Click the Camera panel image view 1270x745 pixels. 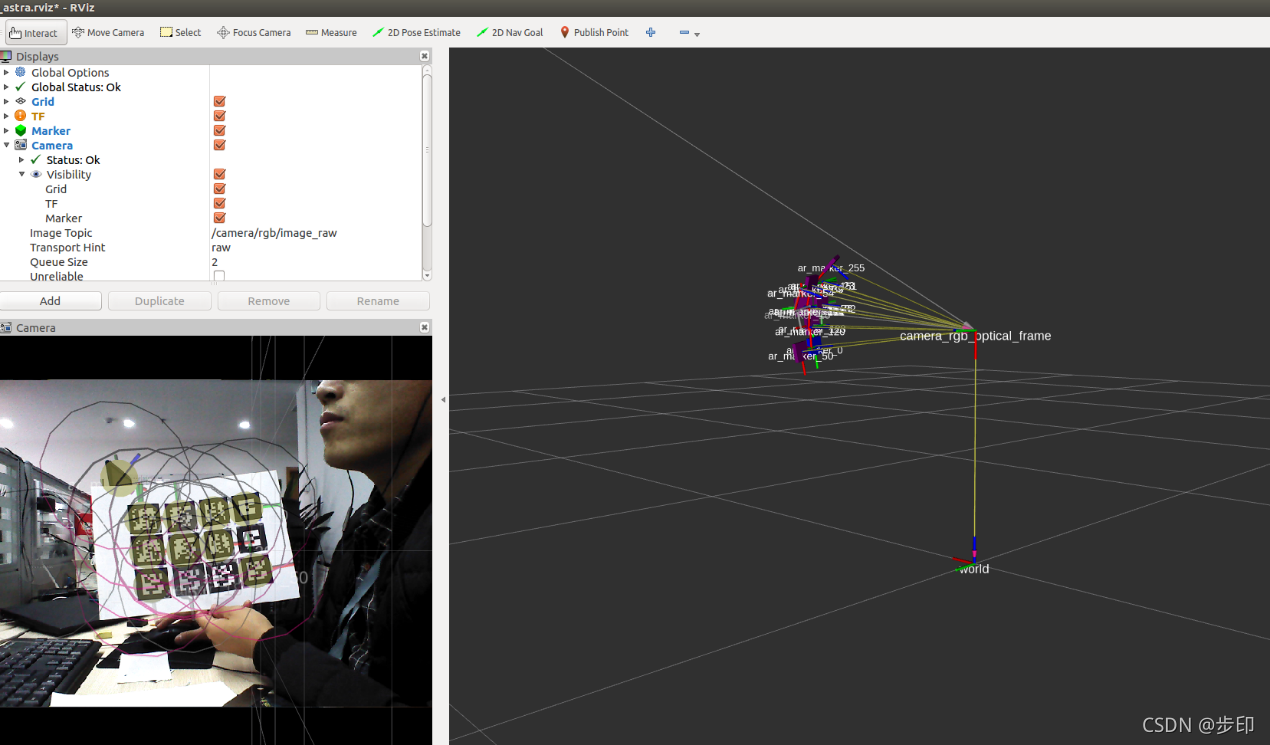tap(216, 540)
